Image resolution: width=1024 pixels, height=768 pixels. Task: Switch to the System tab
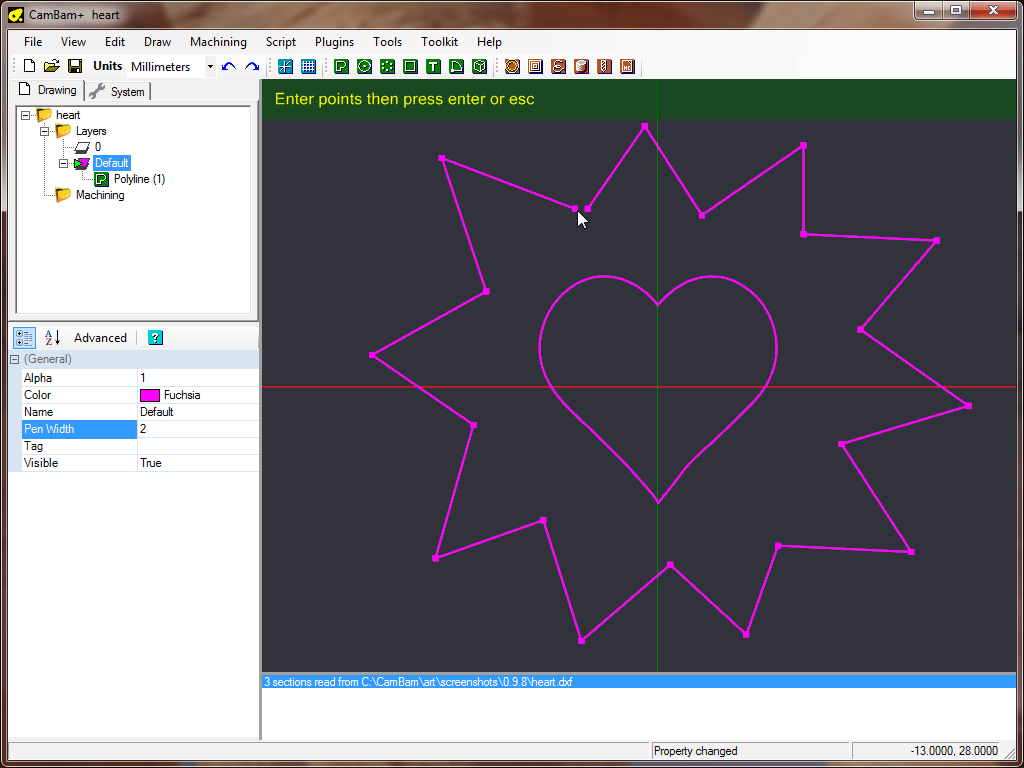tap(118, 91)
